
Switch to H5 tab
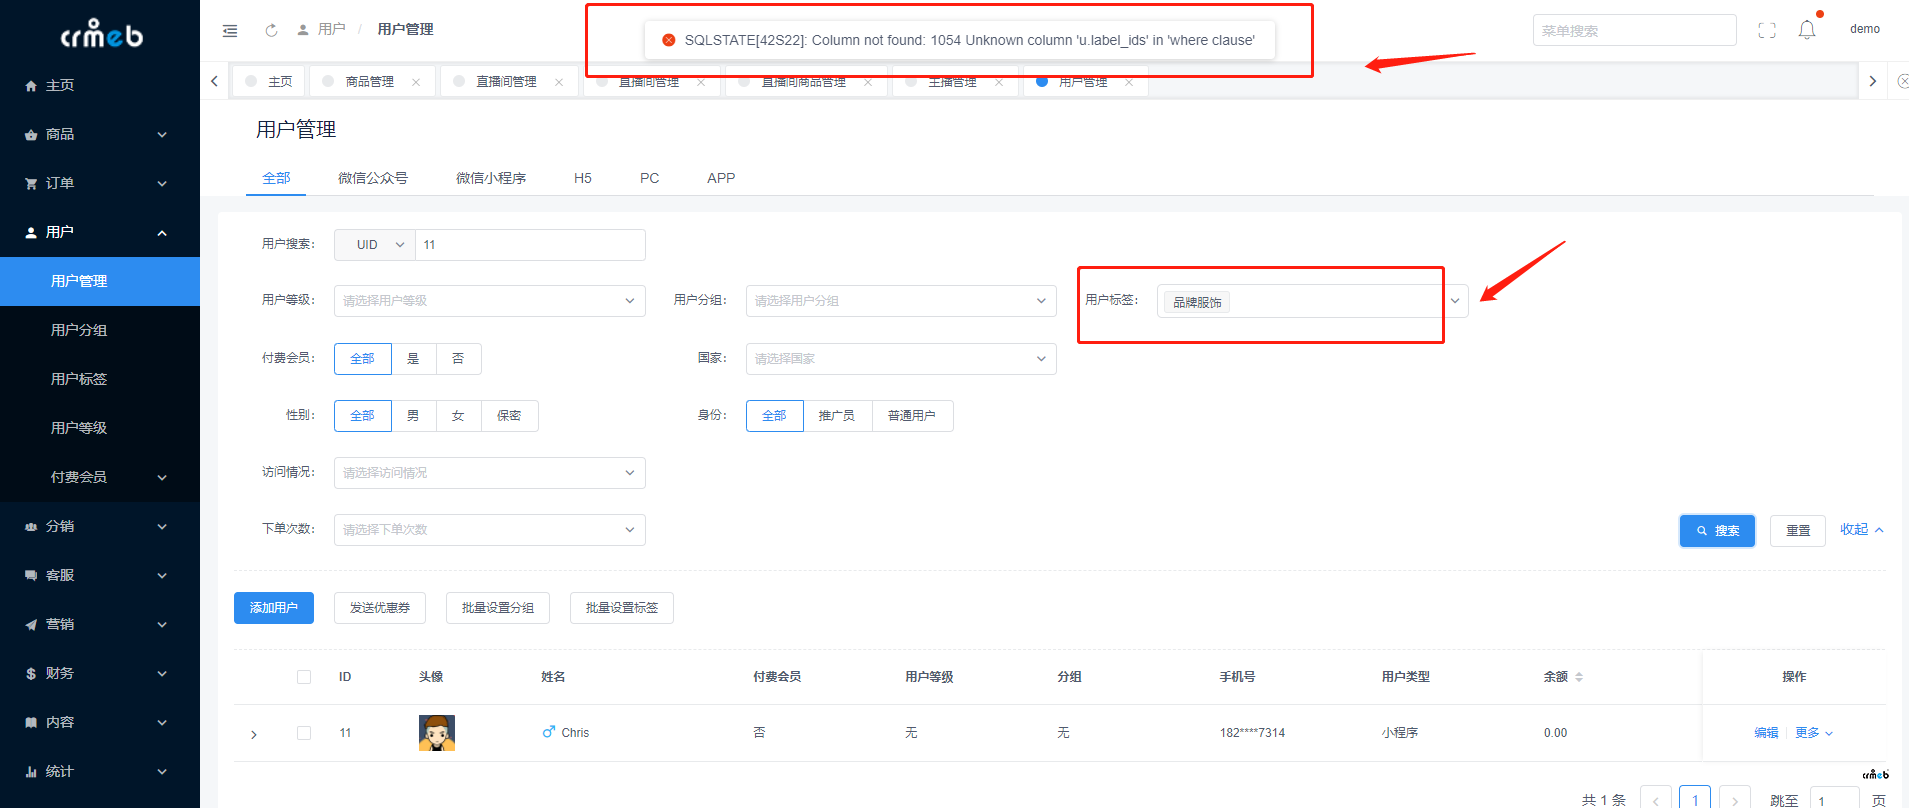(583, 178)
